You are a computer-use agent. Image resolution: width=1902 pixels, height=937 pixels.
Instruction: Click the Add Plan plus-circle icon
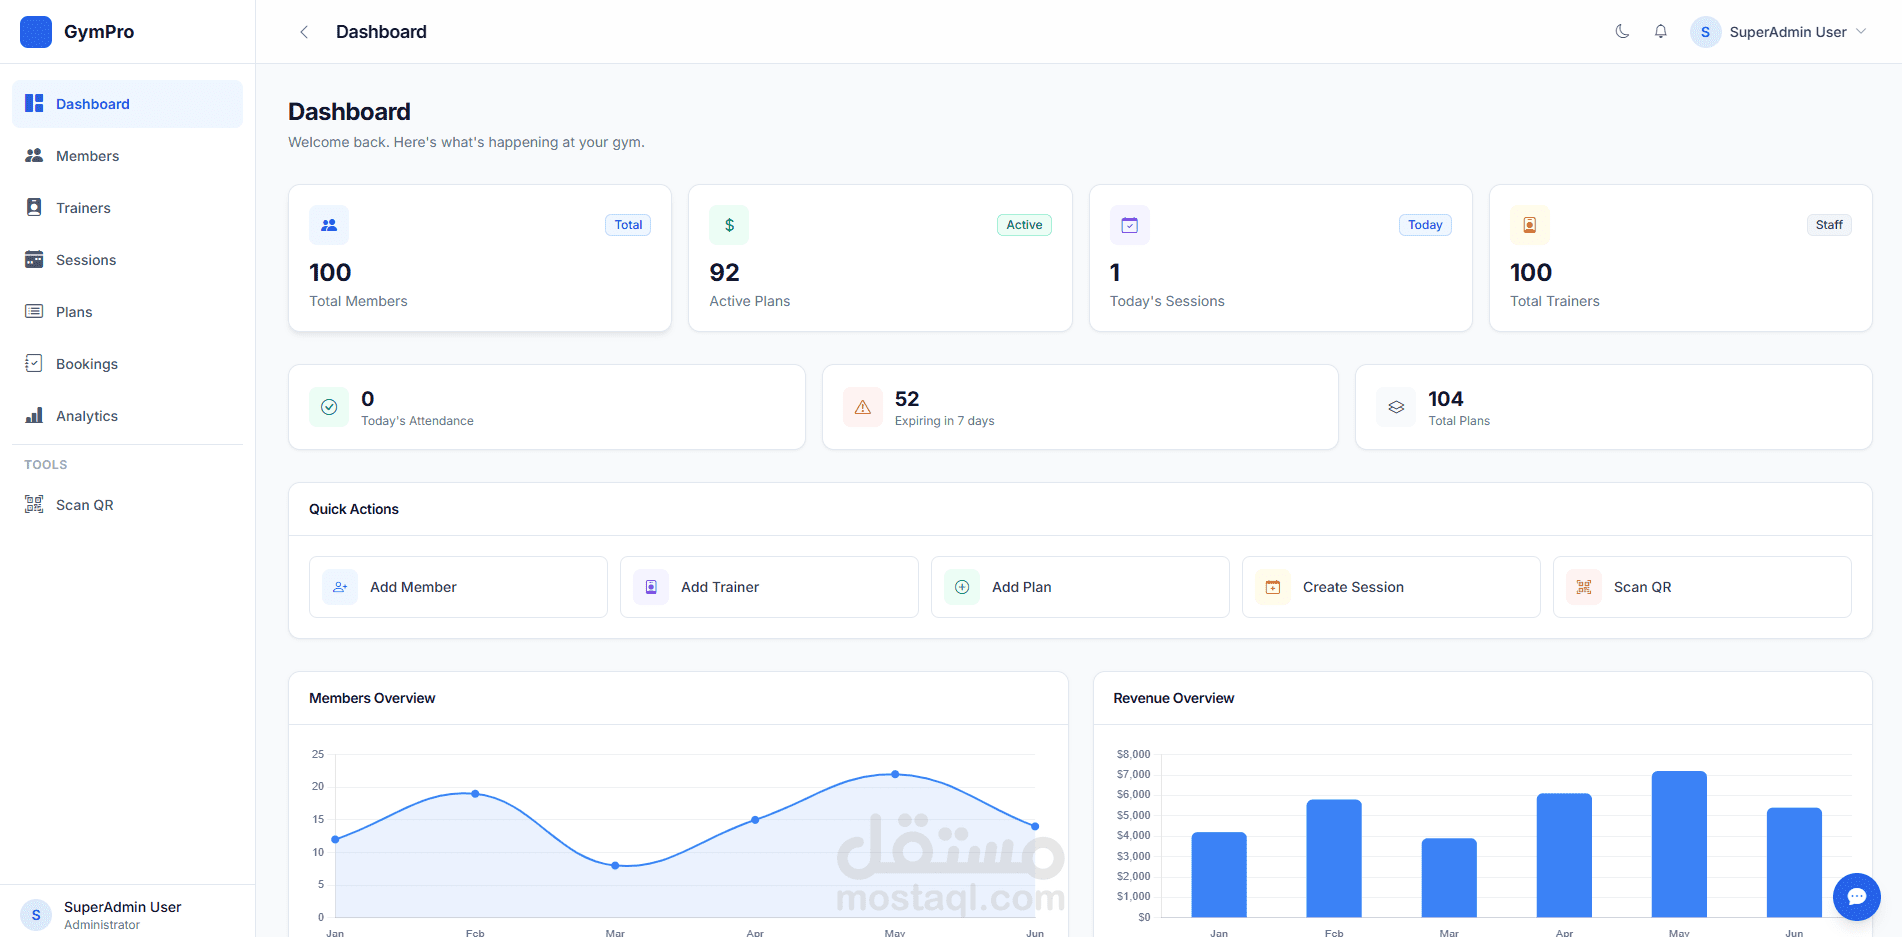point(962,587)
